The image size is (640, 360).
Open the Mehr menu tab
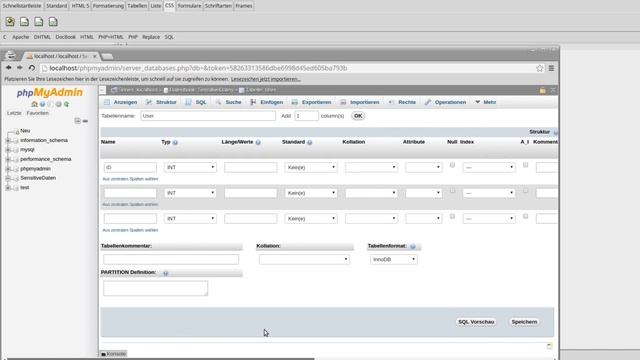click(x=486, y=102)
